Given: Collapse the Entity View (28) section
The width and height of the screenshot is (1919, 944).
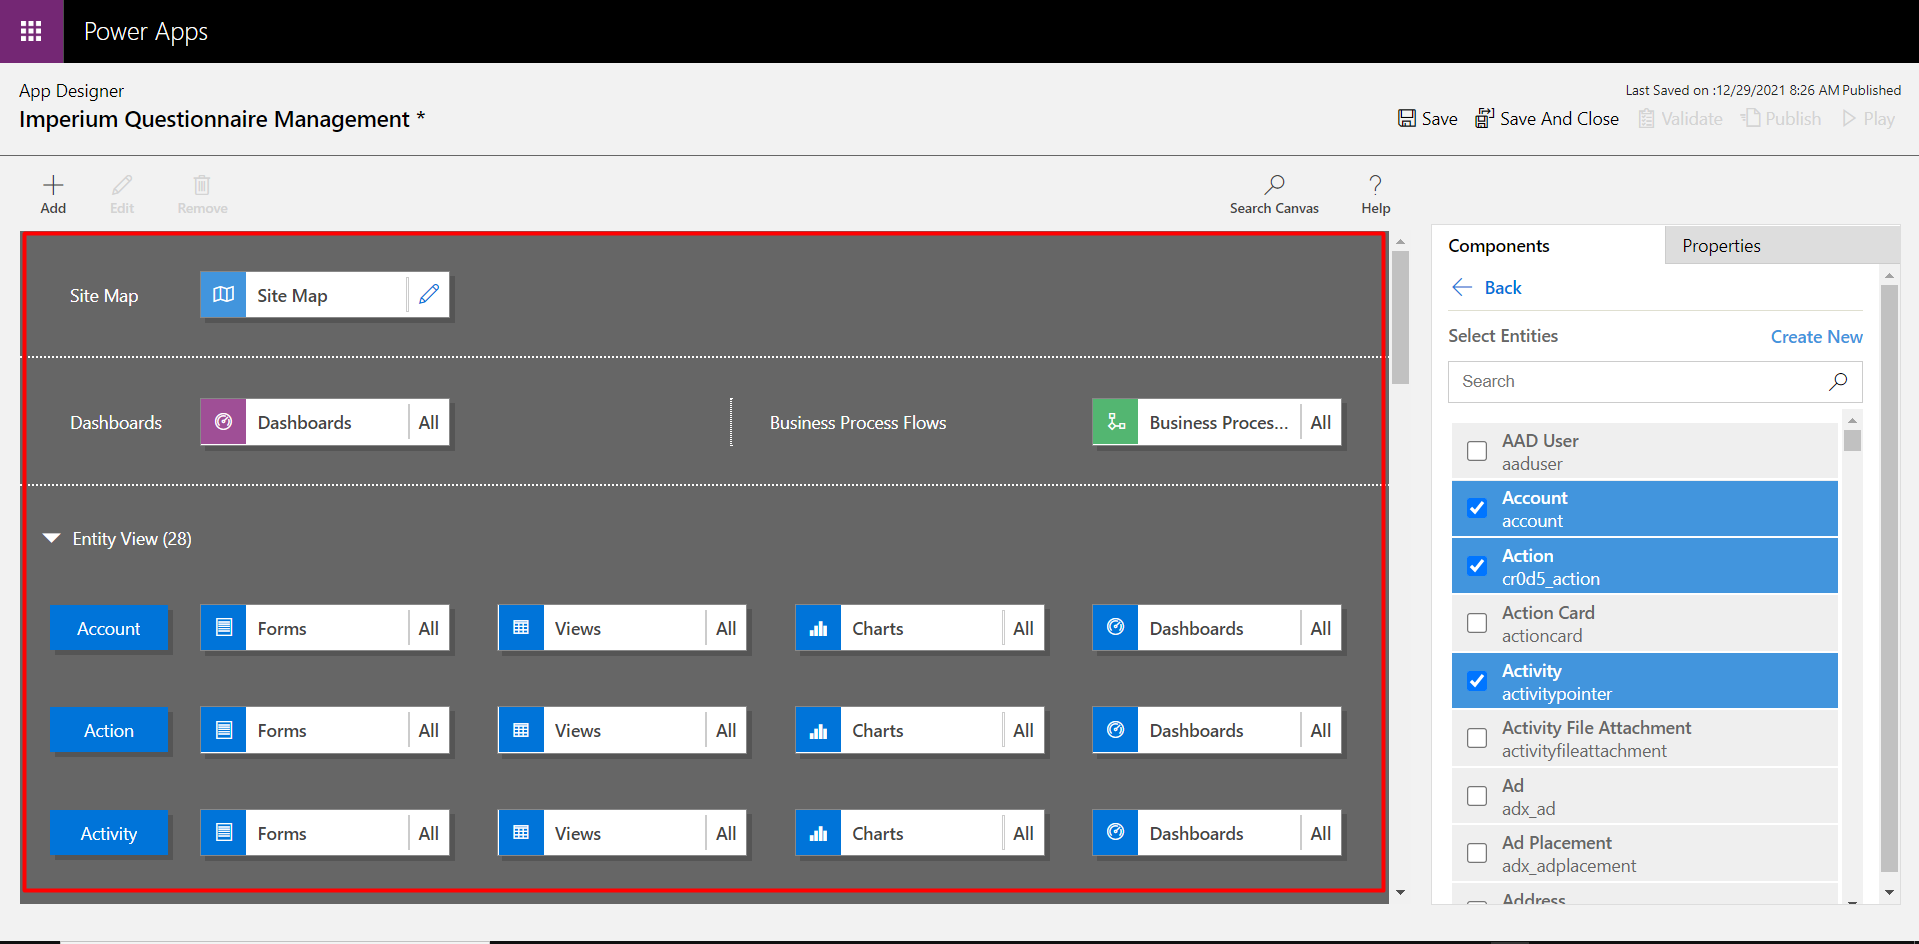Looking at the screenshot, I should (52, 539).
